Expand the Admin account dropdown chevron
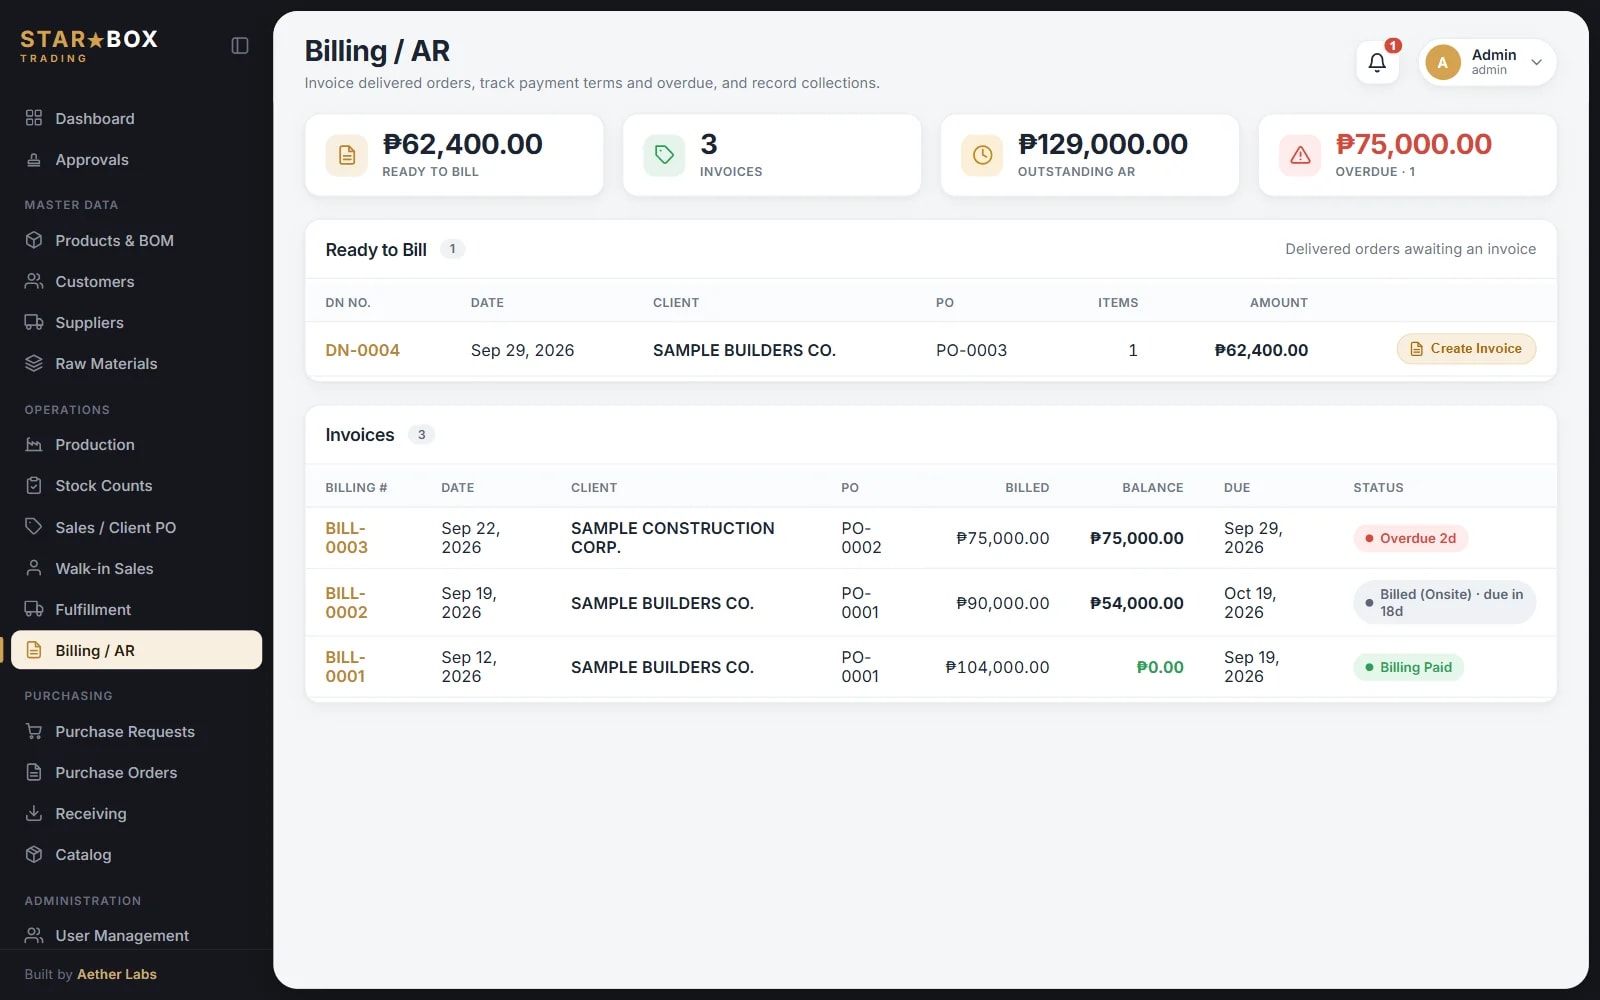 pyautogui.click(x=1537, y=62)
